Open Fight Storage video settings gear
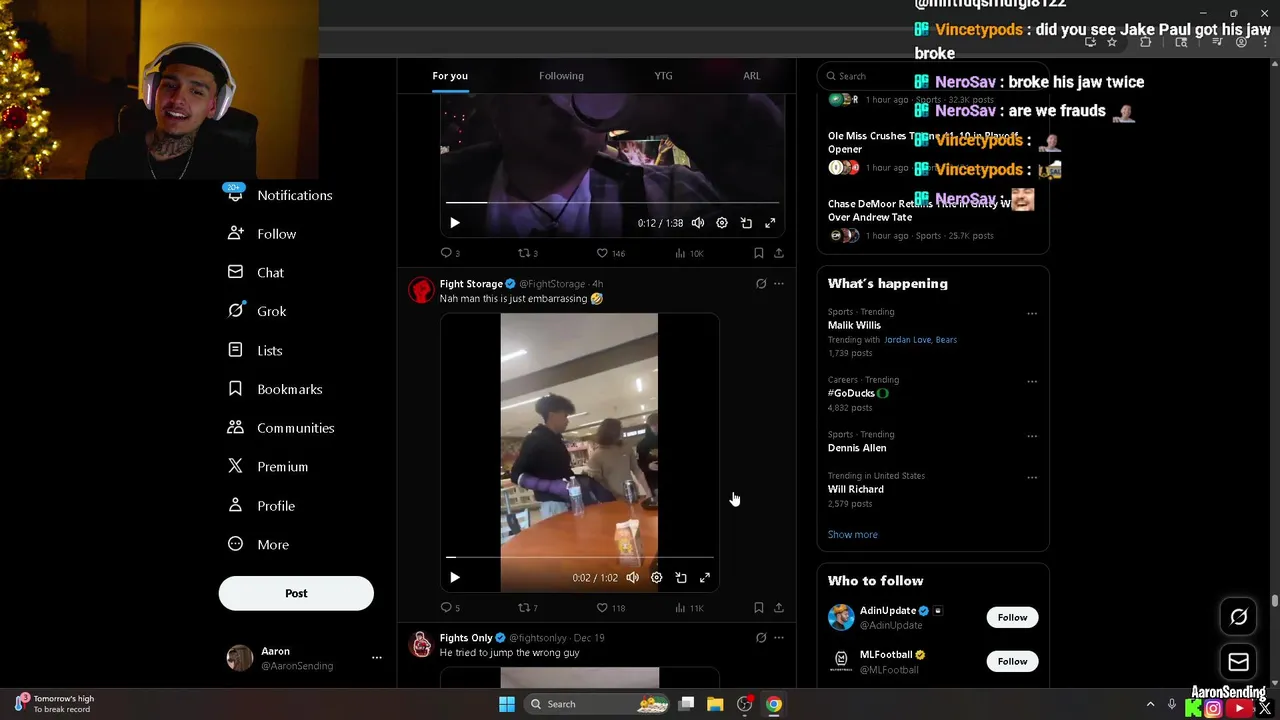The height and width of the screenshot is (720, 1280). coord(657,578)
